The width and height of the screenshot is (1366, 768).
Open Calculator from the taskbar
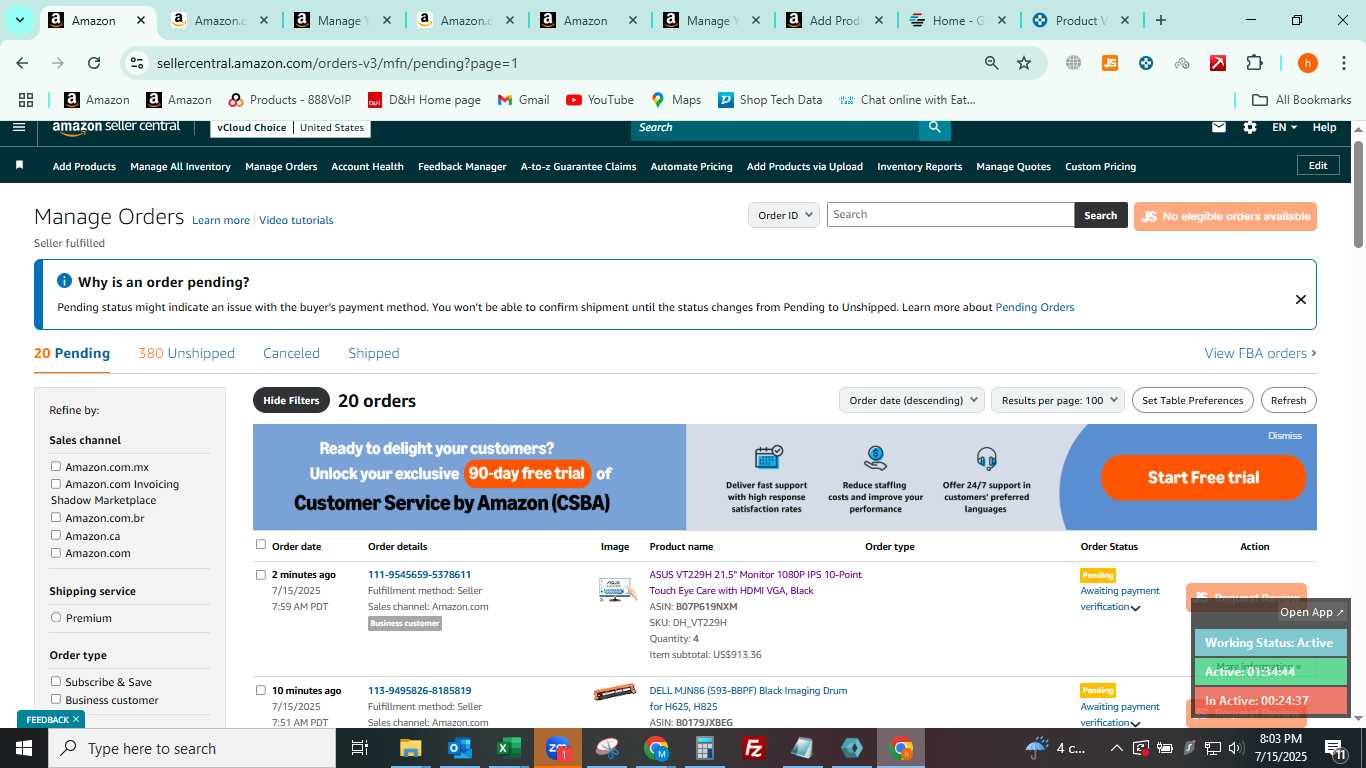pyautogui.click(x=705, y=748)
